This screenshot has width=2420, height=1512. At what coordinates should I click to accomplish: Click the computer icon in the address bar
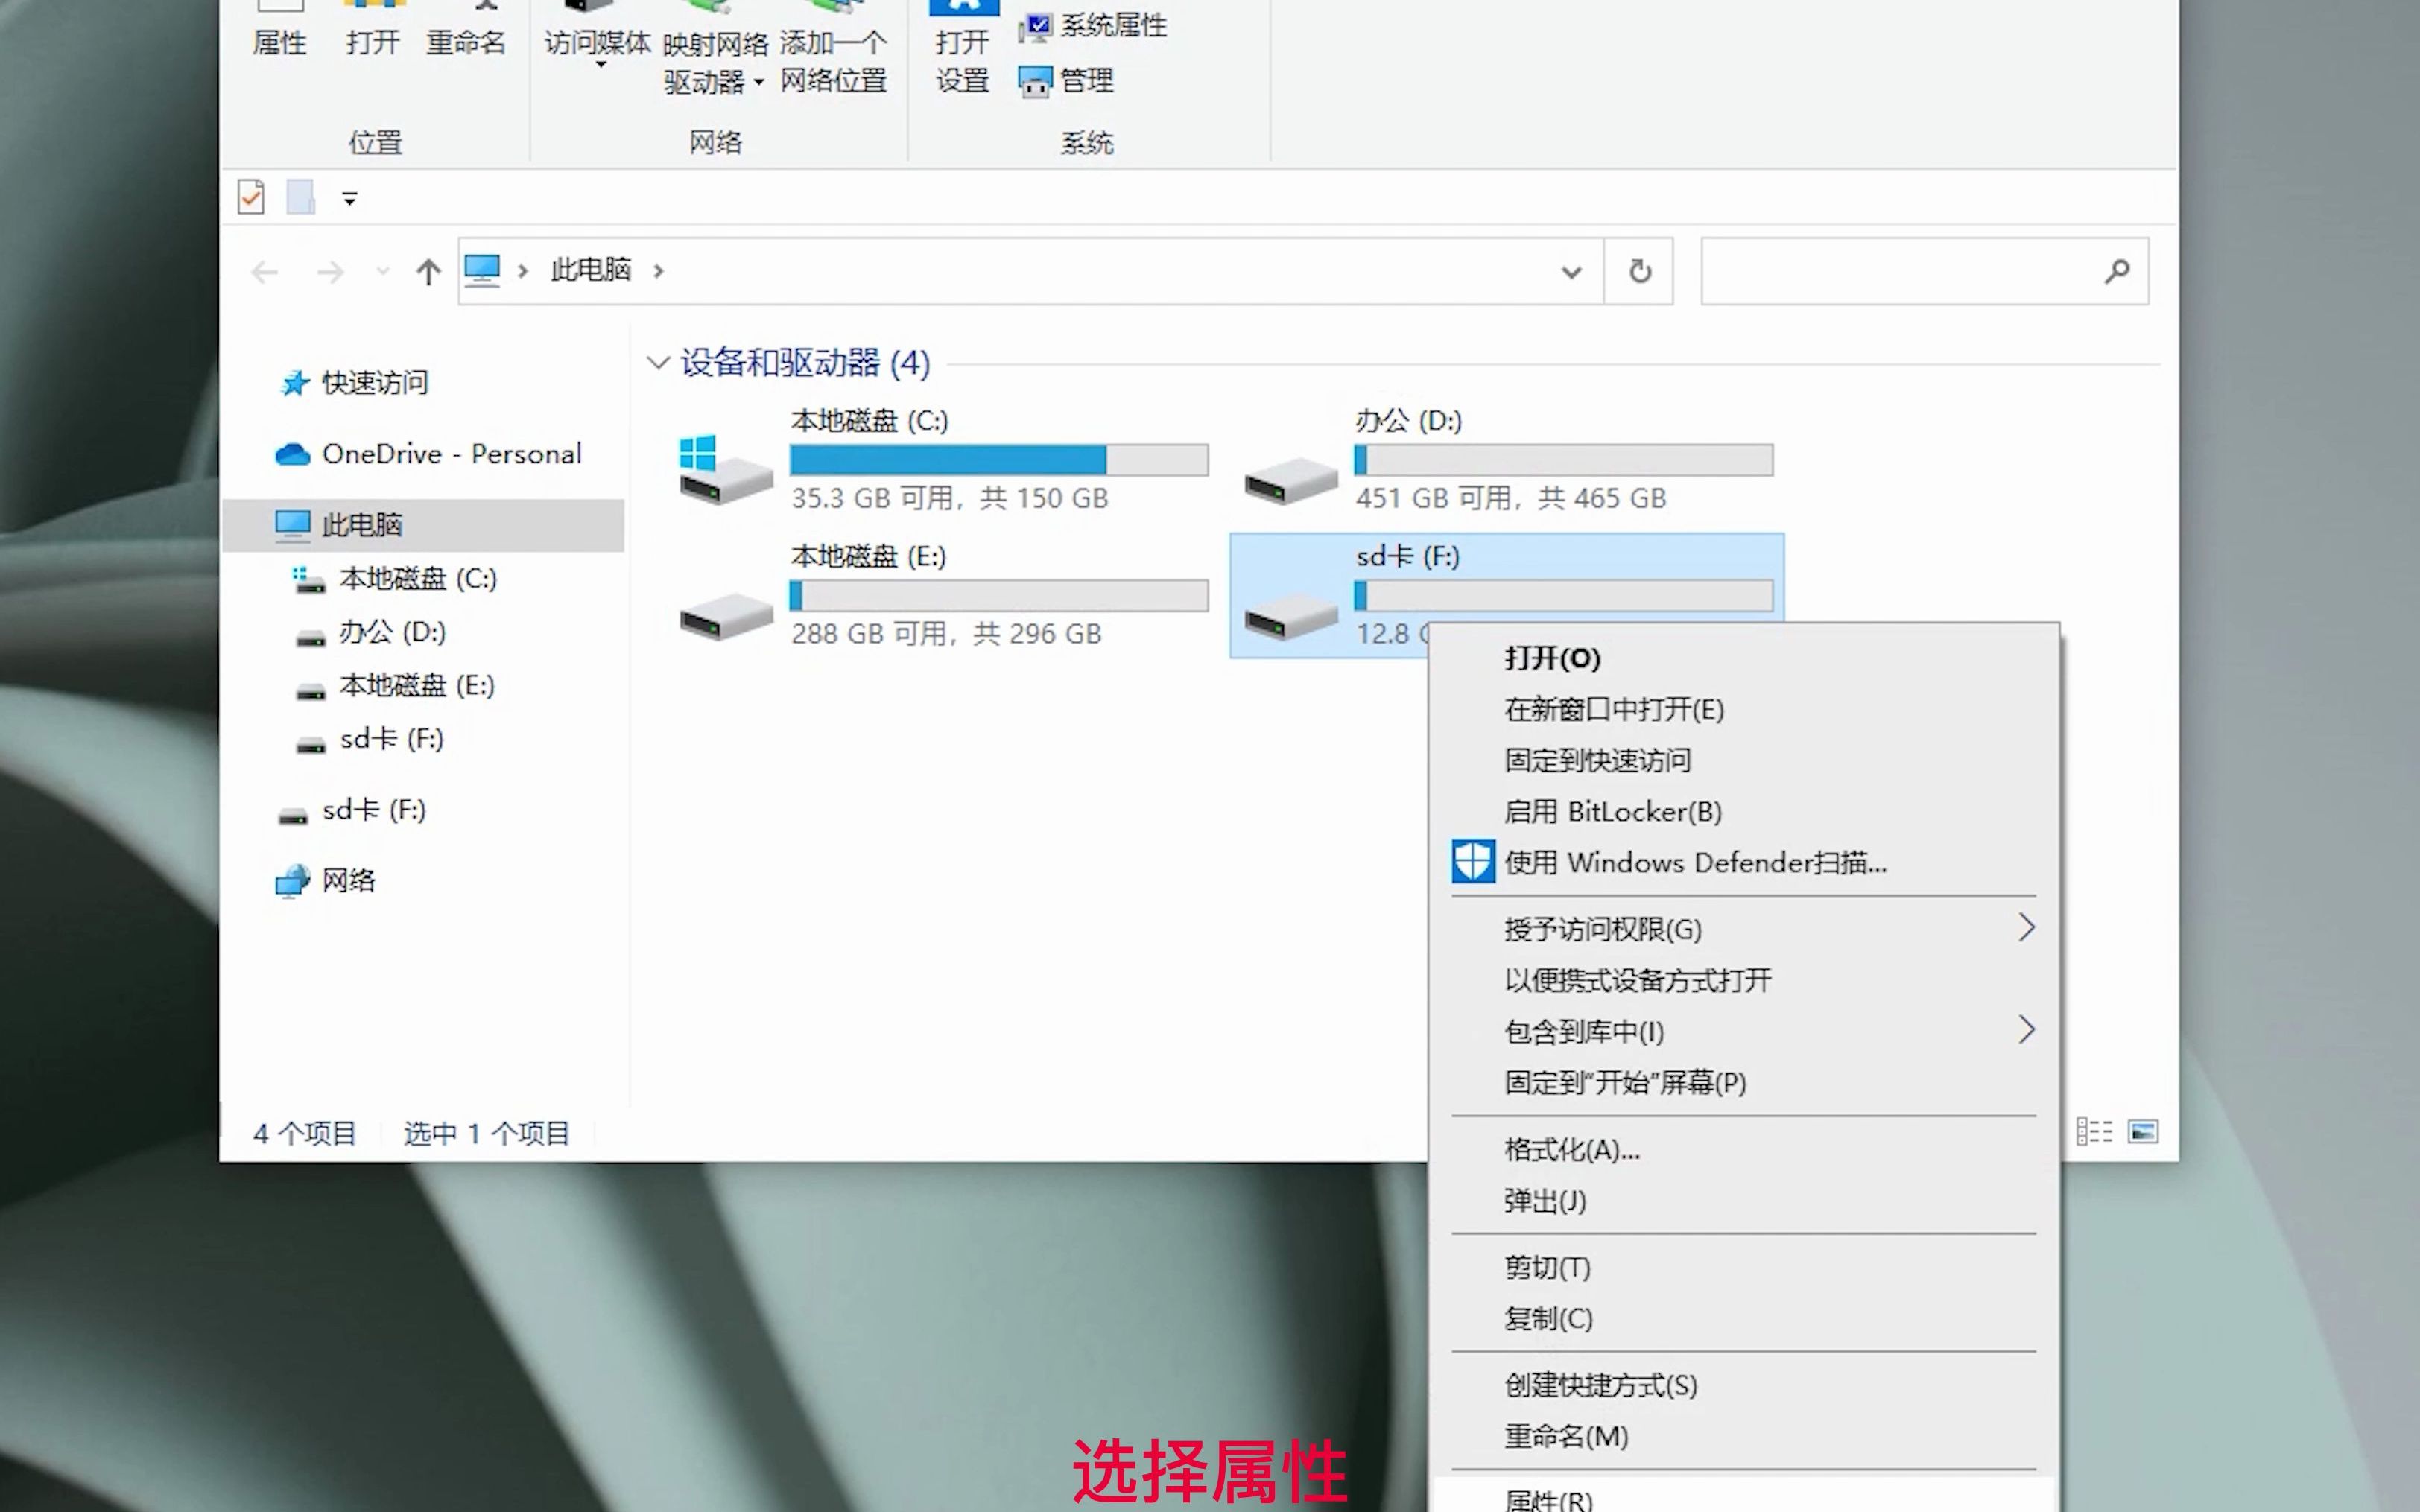tap(482, 270)
